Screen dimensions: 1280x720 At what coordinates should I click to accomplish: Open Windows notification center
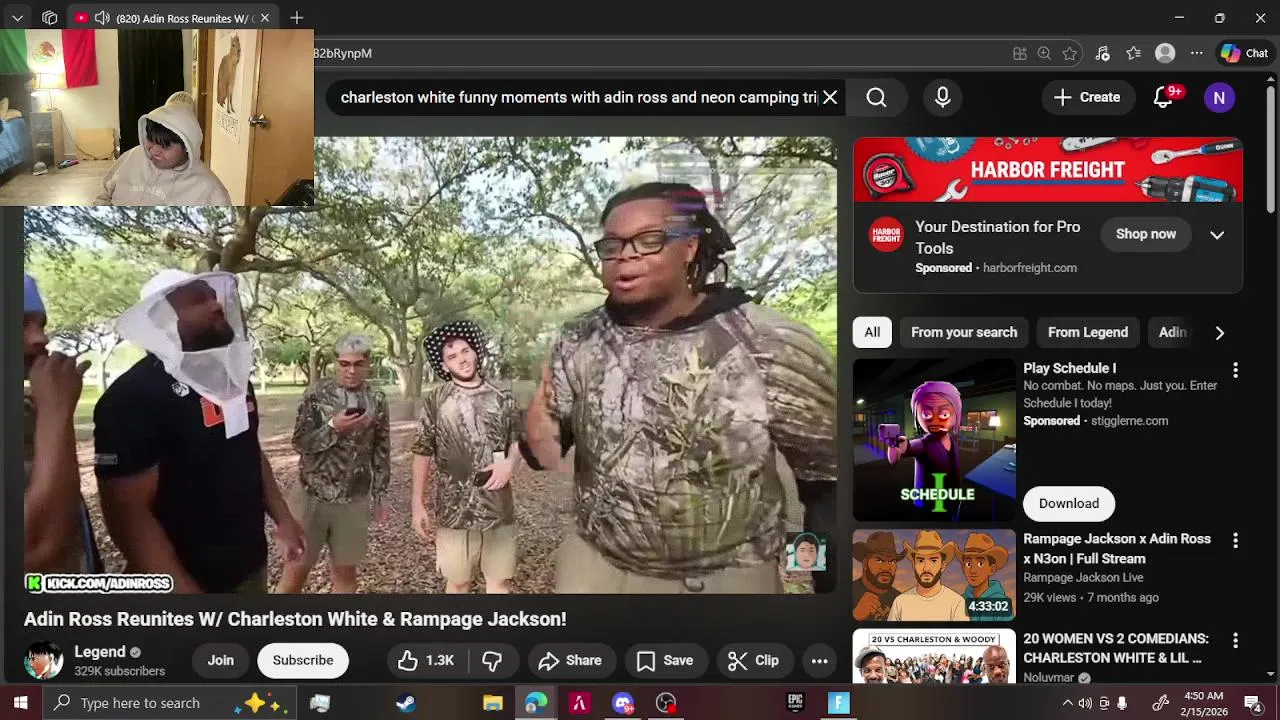coord(1252,703)
